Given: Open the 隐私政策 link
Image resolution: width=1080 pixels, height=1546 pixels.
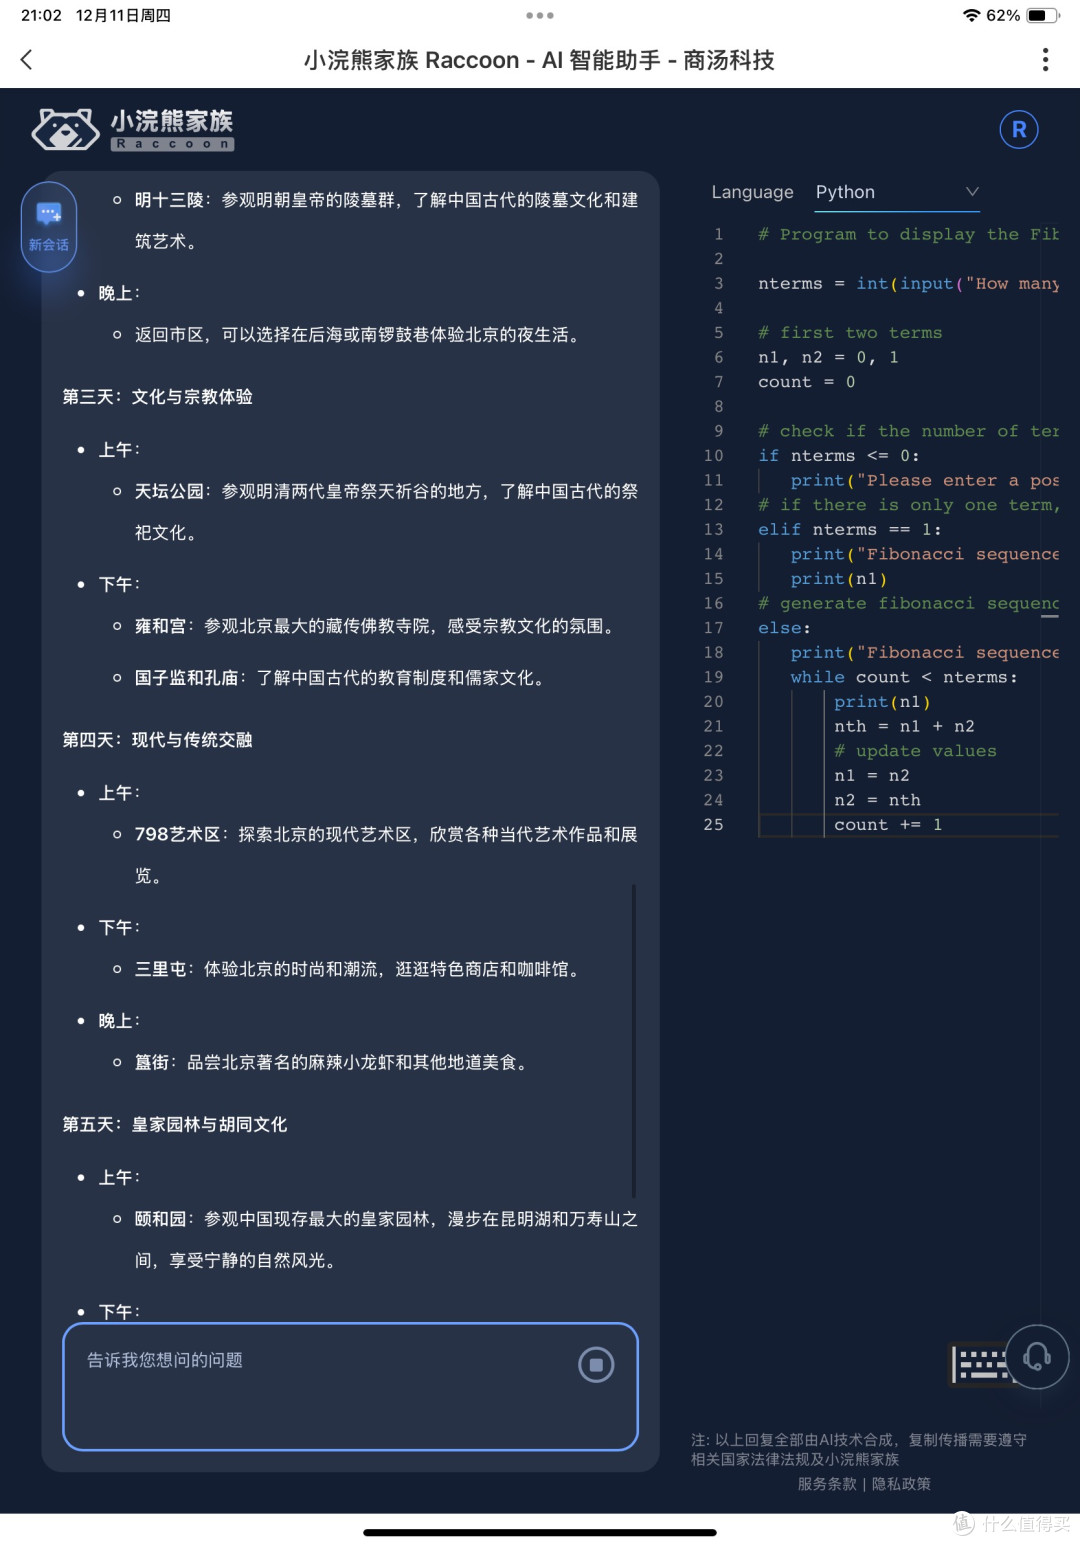Looking at the screenshot, I should point(901,1484).
